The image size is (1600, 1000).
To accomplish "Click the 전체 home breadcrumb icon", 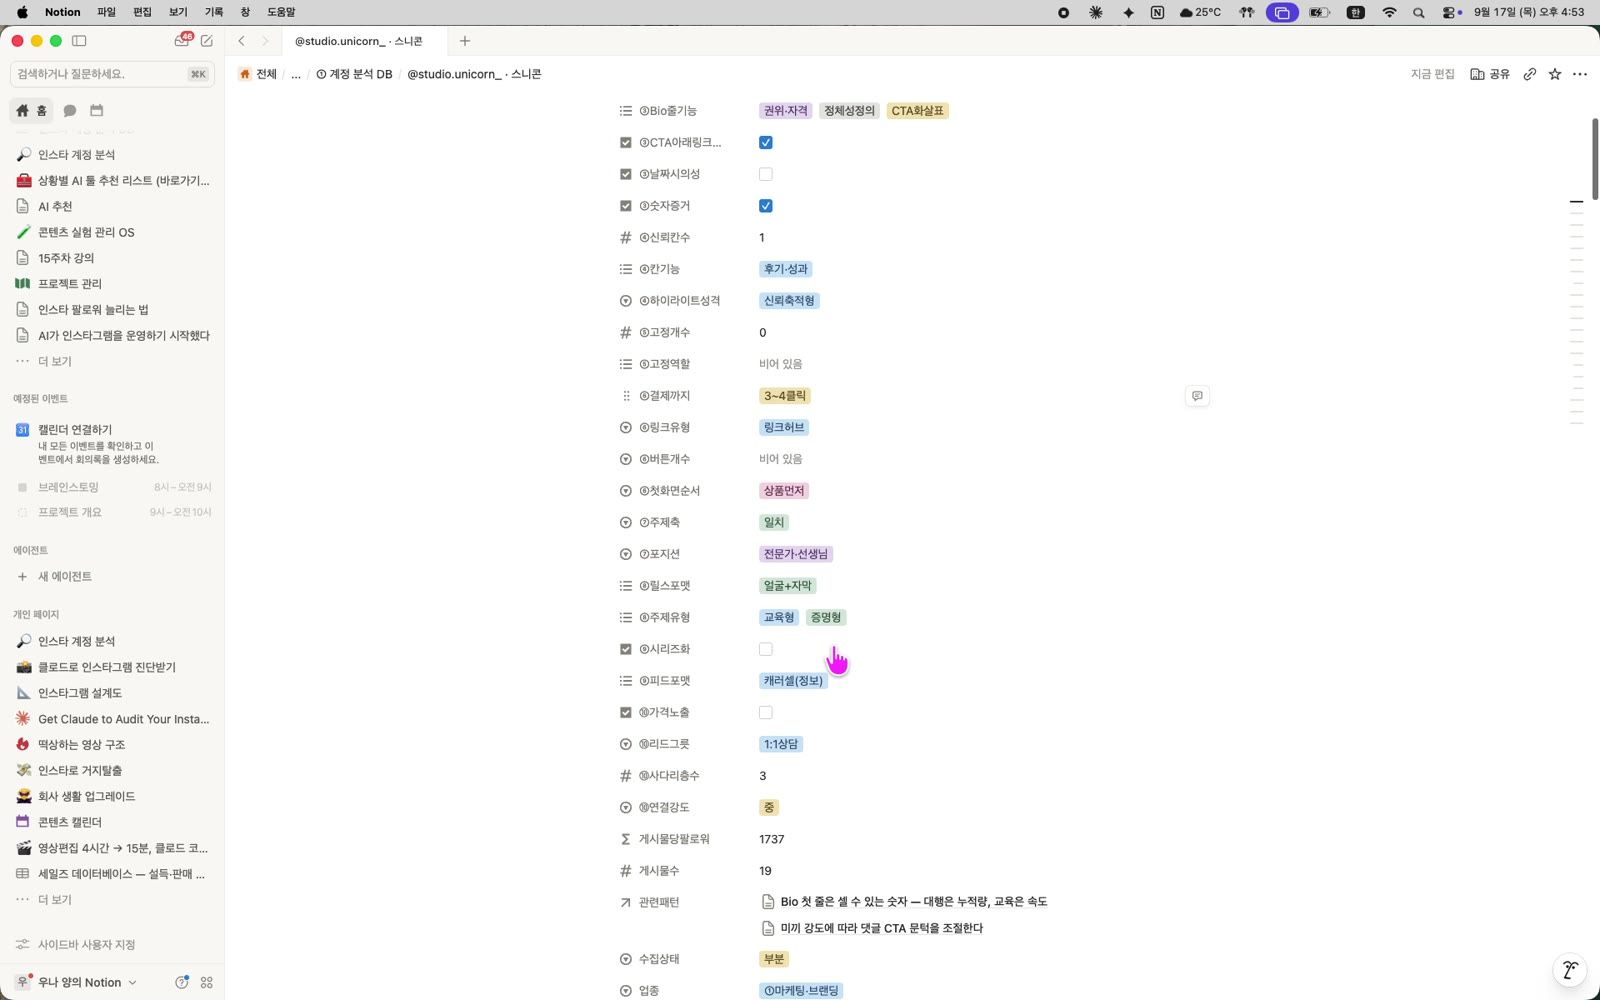I will tap(245, 74).
